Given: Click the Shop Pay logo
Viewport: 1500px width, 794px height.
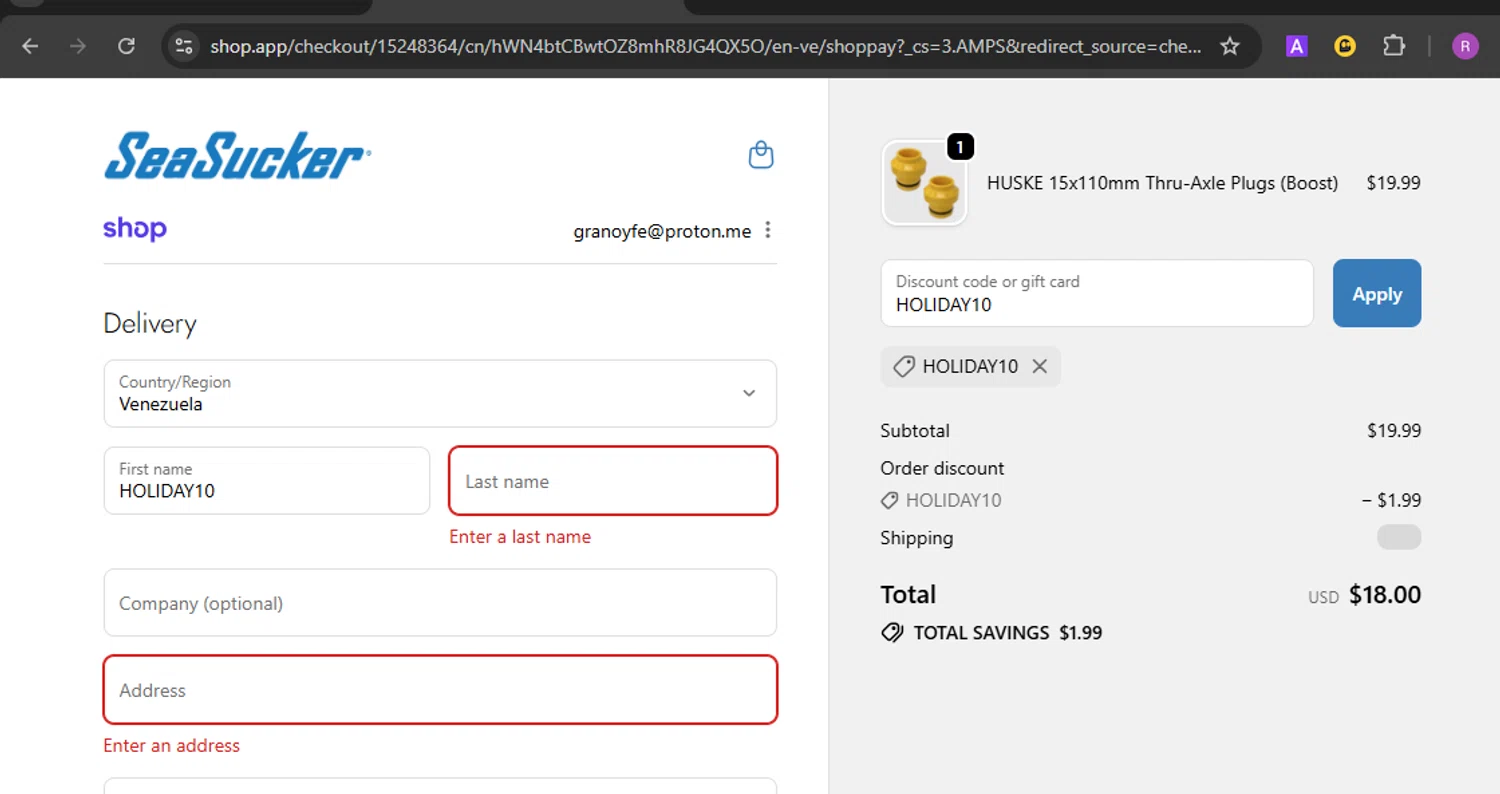Looking at the screenshot, I should click(135, 229).
